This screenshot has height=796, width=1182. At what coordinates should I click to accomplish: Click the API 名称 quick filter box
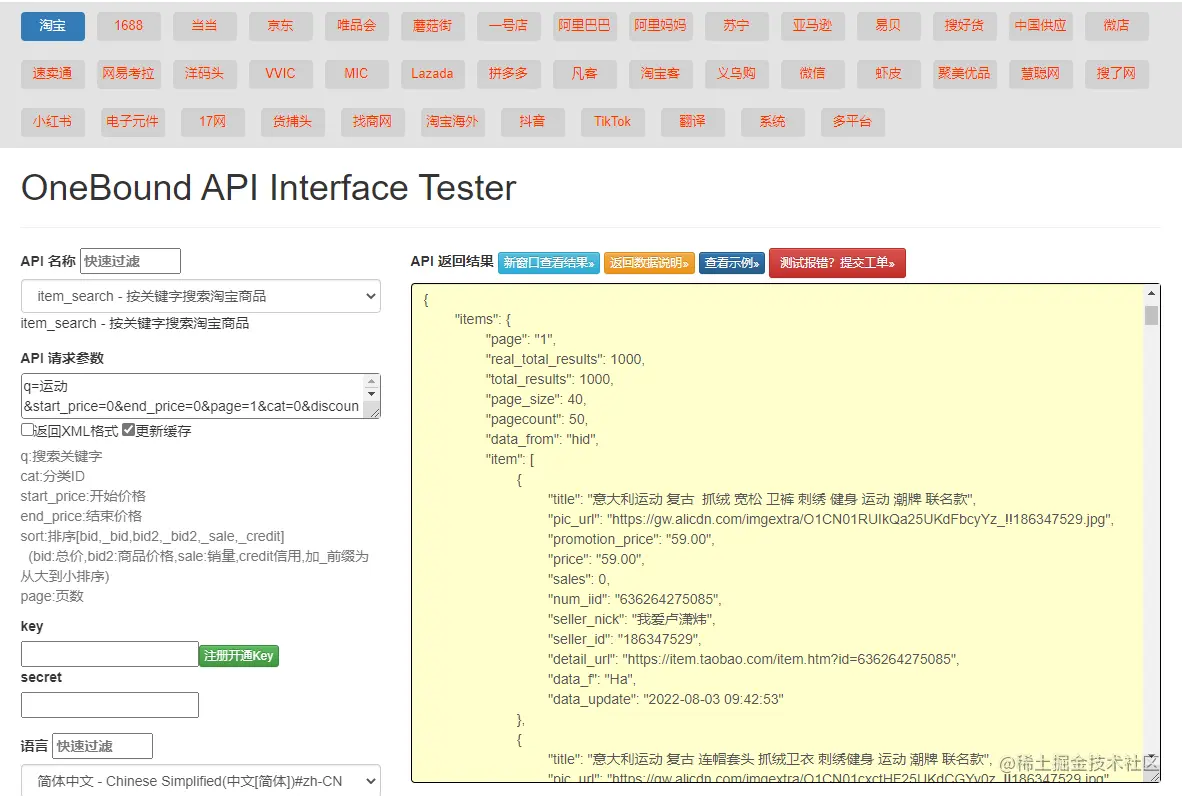click(130, 262)
